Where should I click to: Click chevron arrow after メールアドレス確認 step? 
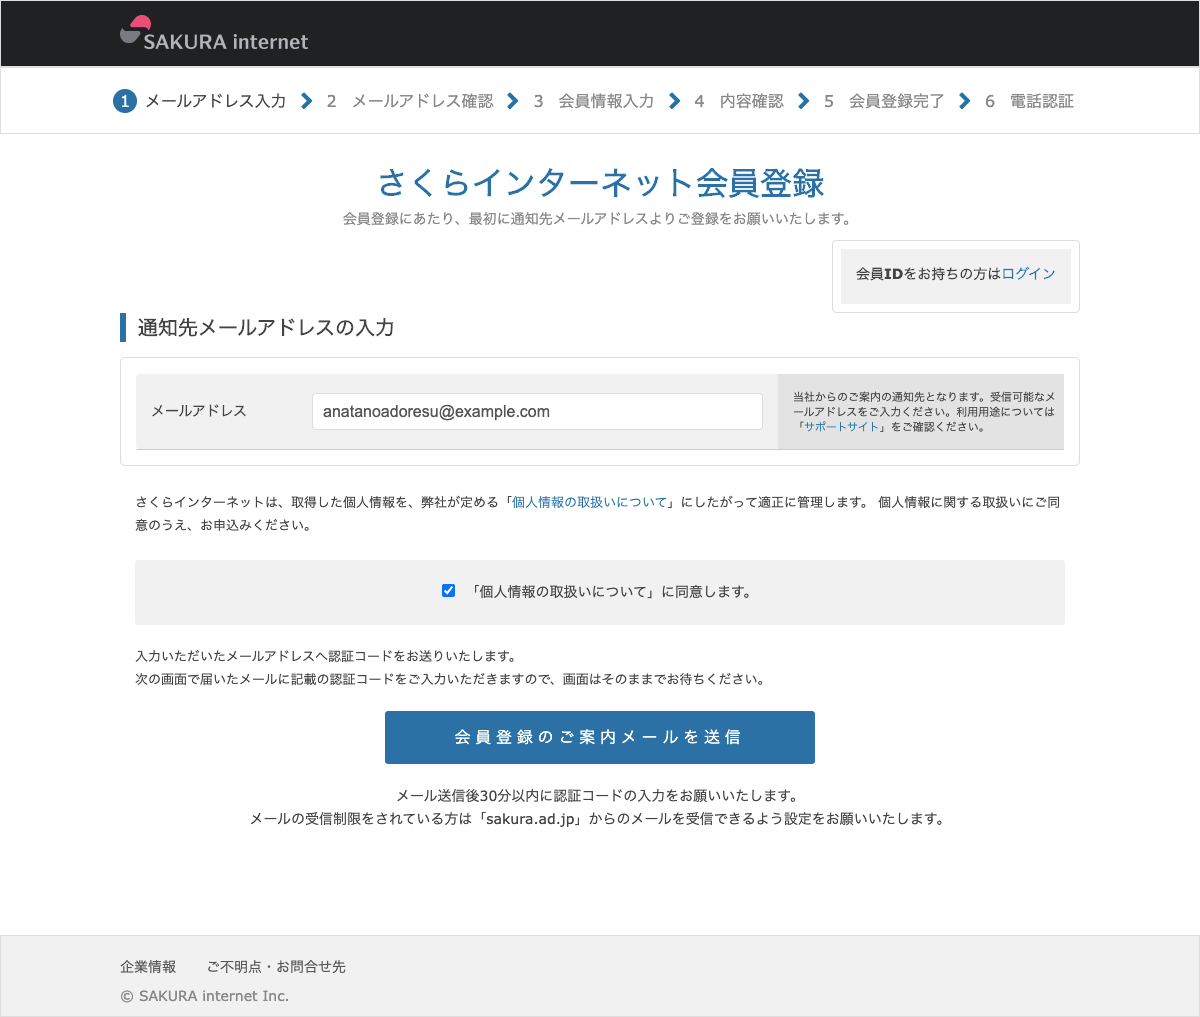pyautogui.click(x=513, y=101)
